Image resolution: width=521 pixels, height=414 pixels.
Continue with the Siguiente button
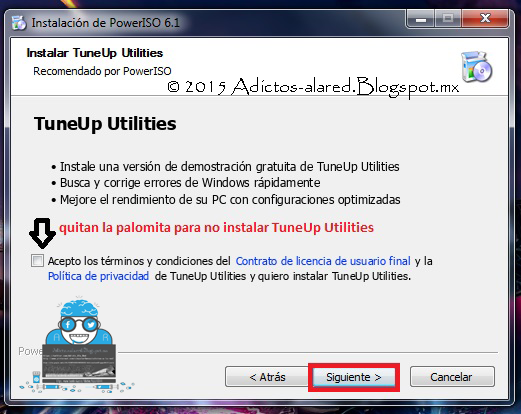point(354,377)
